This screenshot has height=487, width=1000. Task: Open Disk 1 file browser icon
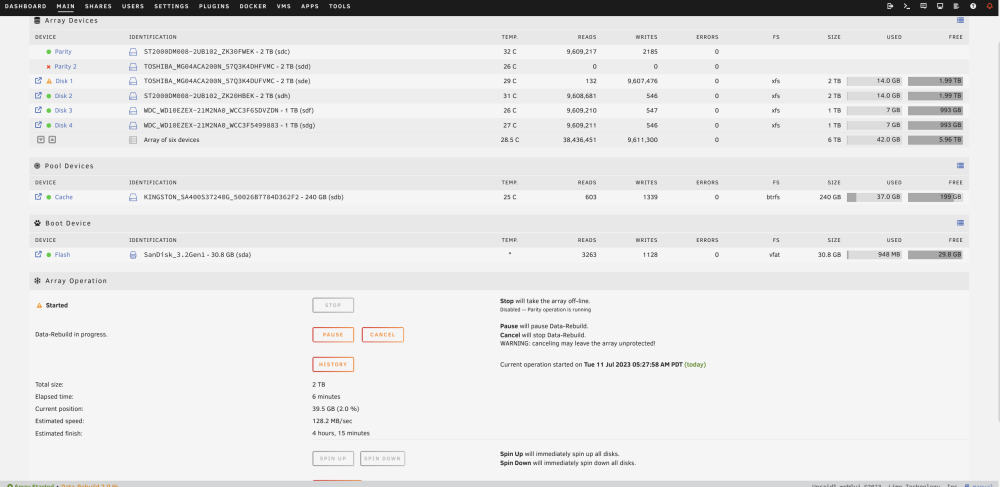tap(38, 81)
